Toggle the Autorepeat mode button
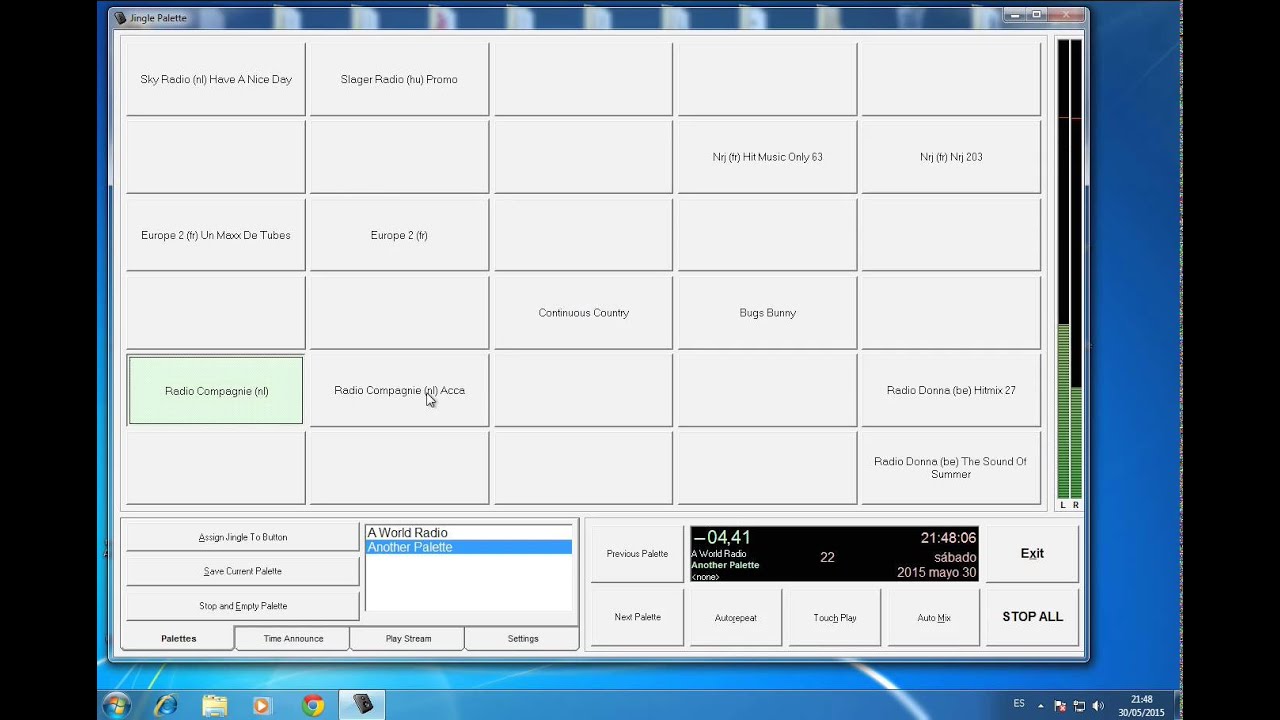Image resolution: width=1280 pixels, height=720 pixels. 735,617
